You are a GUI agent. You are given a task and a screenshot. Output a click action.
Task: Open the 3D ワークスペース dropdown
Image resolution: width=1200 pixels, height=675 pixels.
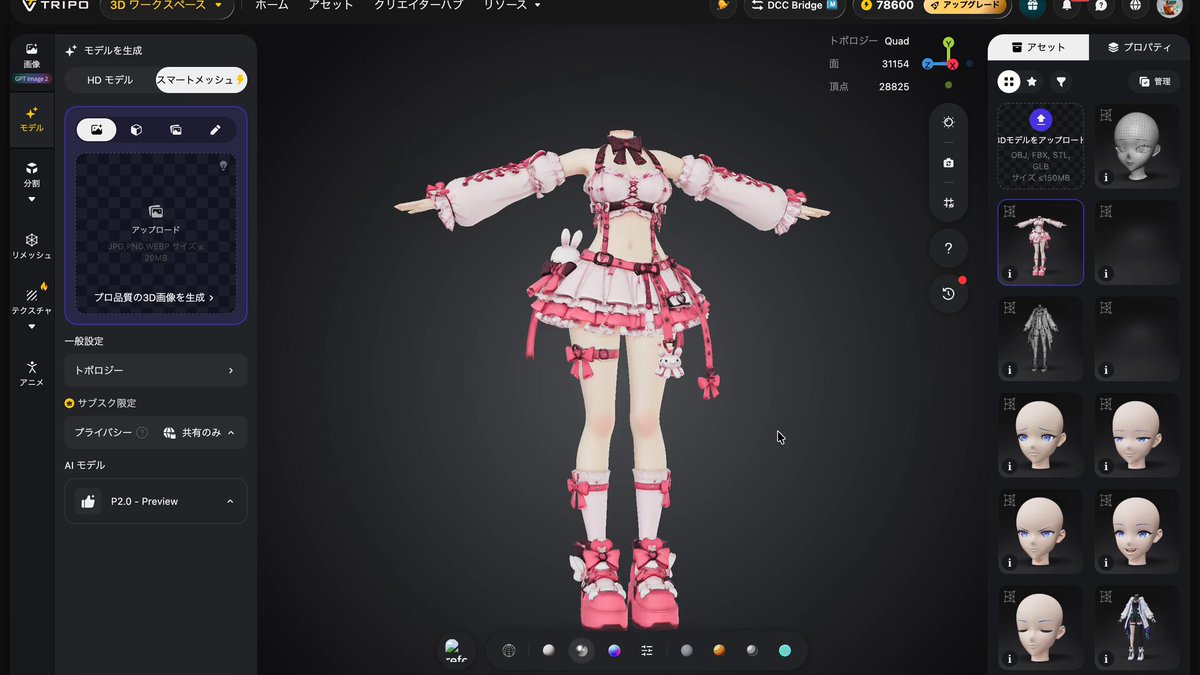coord(166,6)
